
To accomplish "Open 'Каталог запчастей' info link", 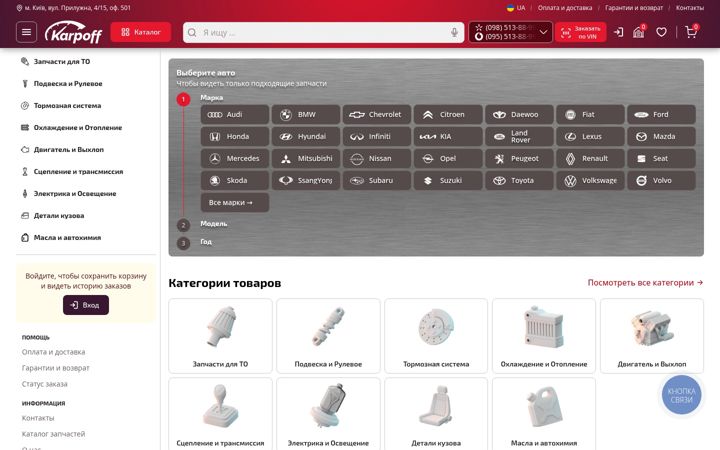I will pos(53,433).
